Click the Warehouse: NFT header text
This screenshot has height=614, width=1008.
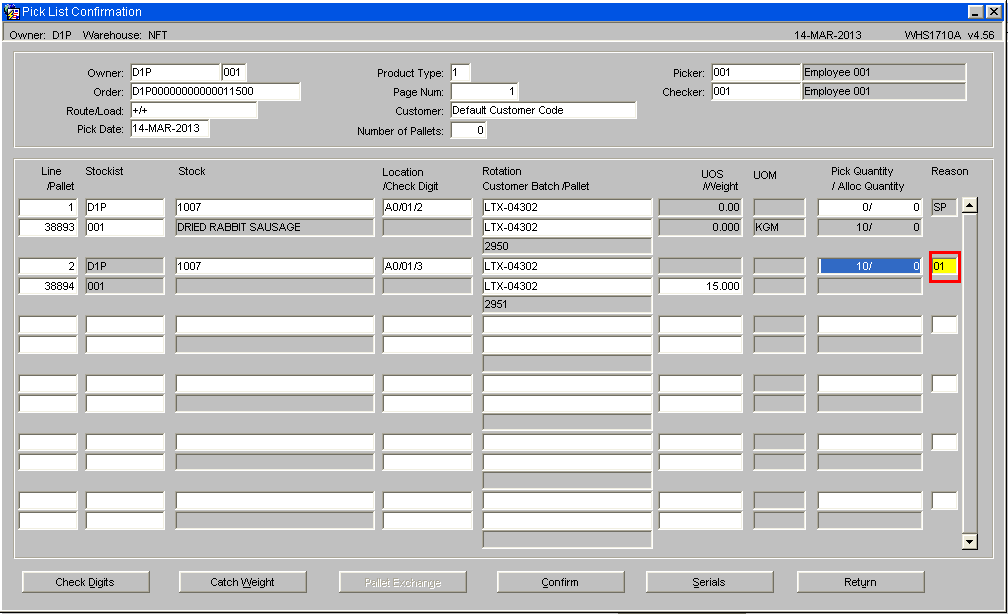coord(125,35)
